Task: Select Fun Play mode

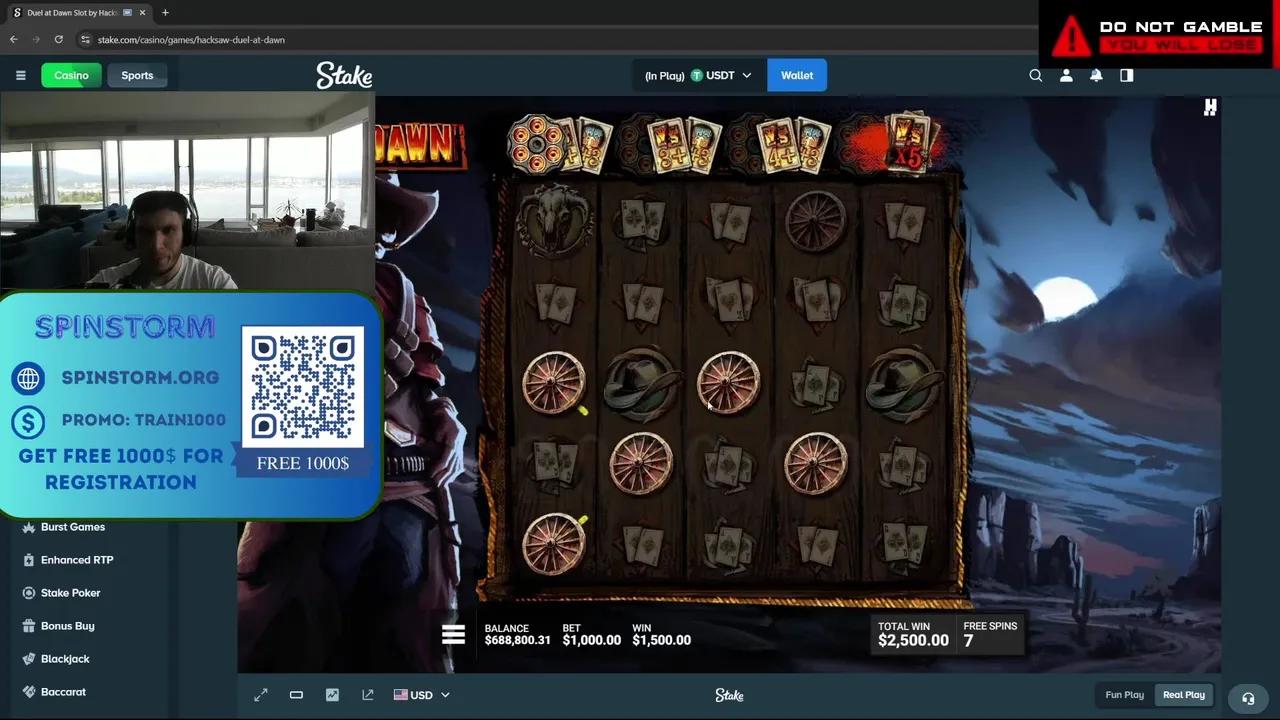Action: tap(1125, 695)
